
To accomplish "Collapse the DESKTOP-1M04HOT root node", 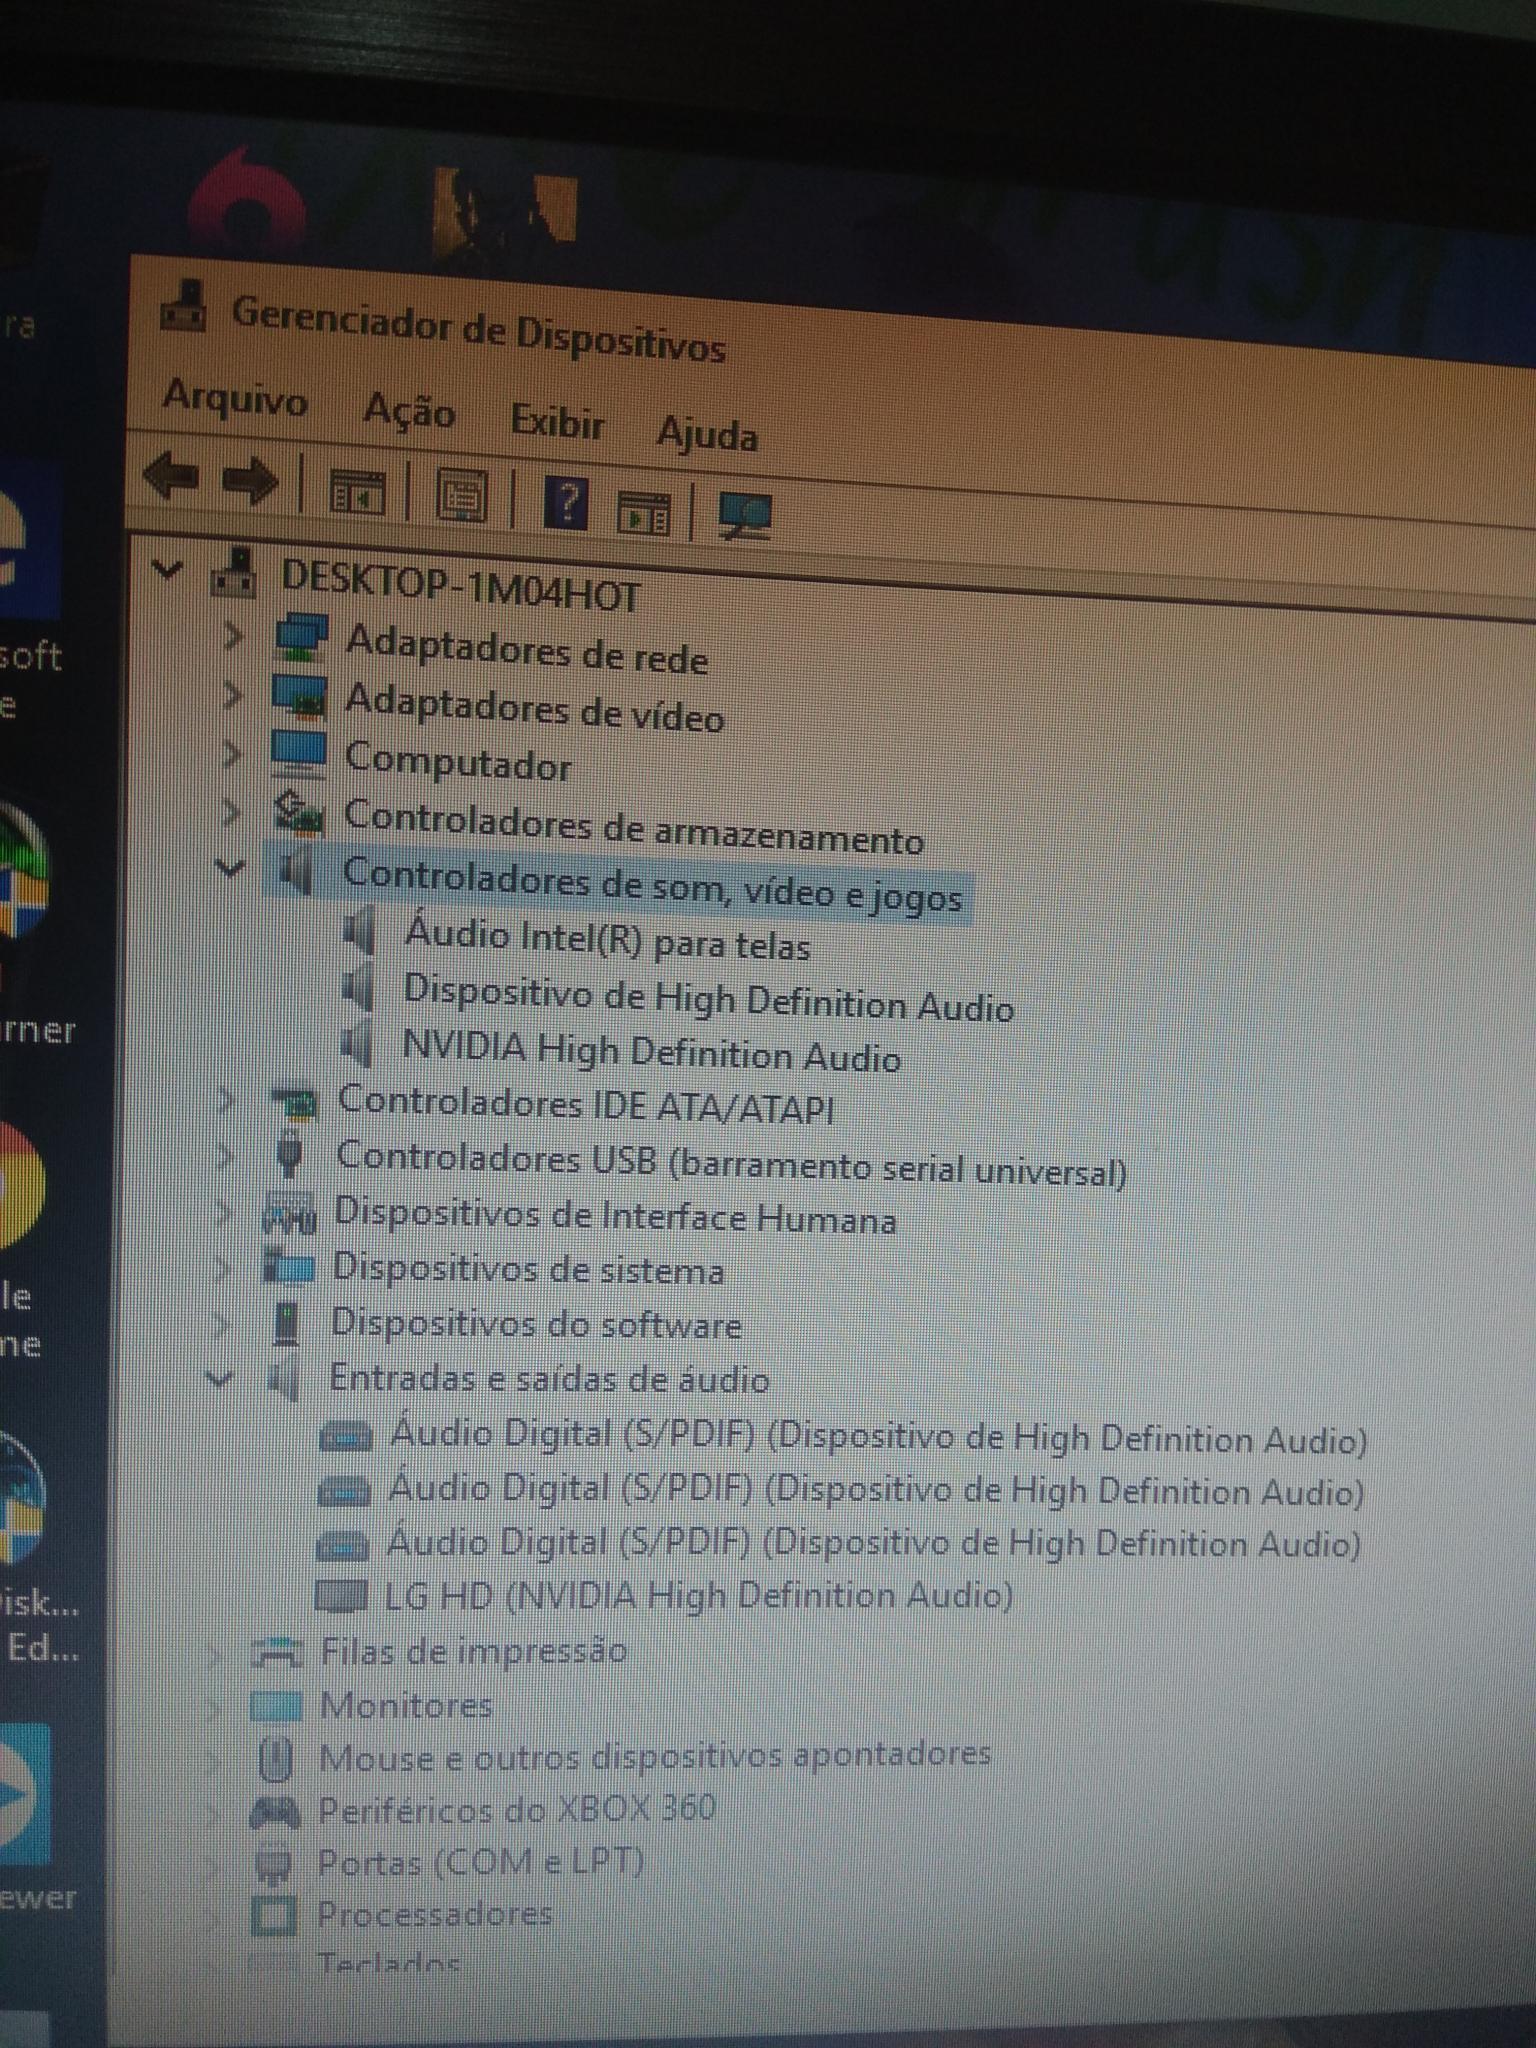I will (167, 570).
